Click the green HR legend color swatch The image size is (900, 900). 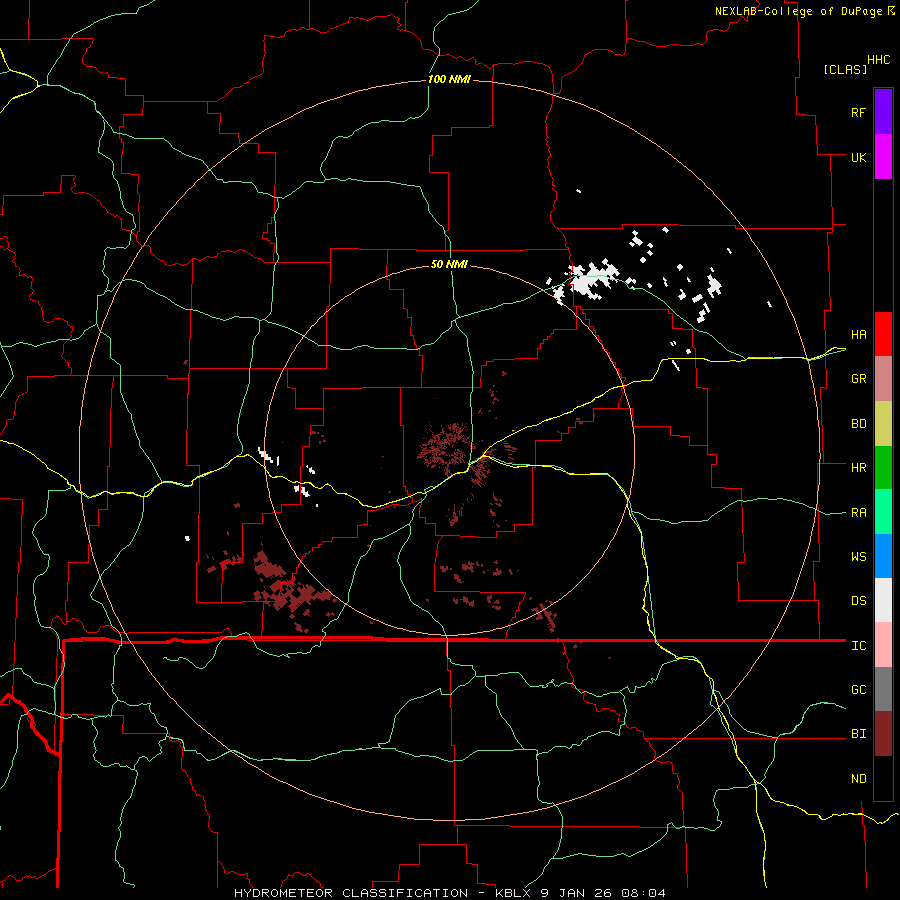click(x=883, y=467)
